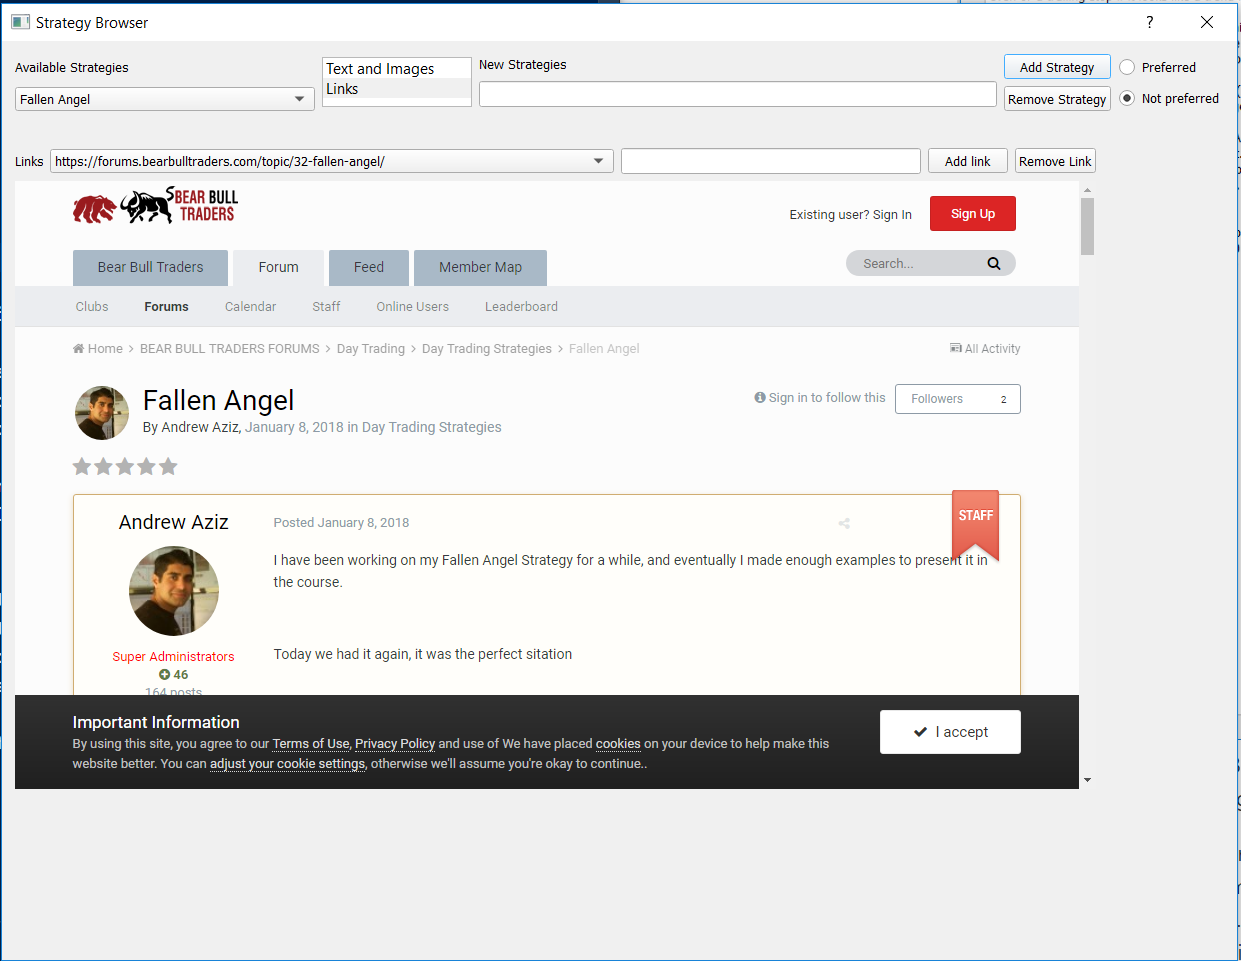This screenshot has width=1241, height=961.
Task: Click the search magnifier icon
Action: point(993,263)
